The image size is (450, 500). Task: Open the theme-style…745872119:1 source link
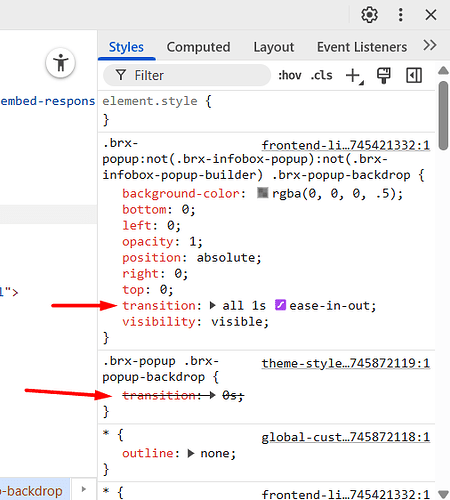[346, 363]
